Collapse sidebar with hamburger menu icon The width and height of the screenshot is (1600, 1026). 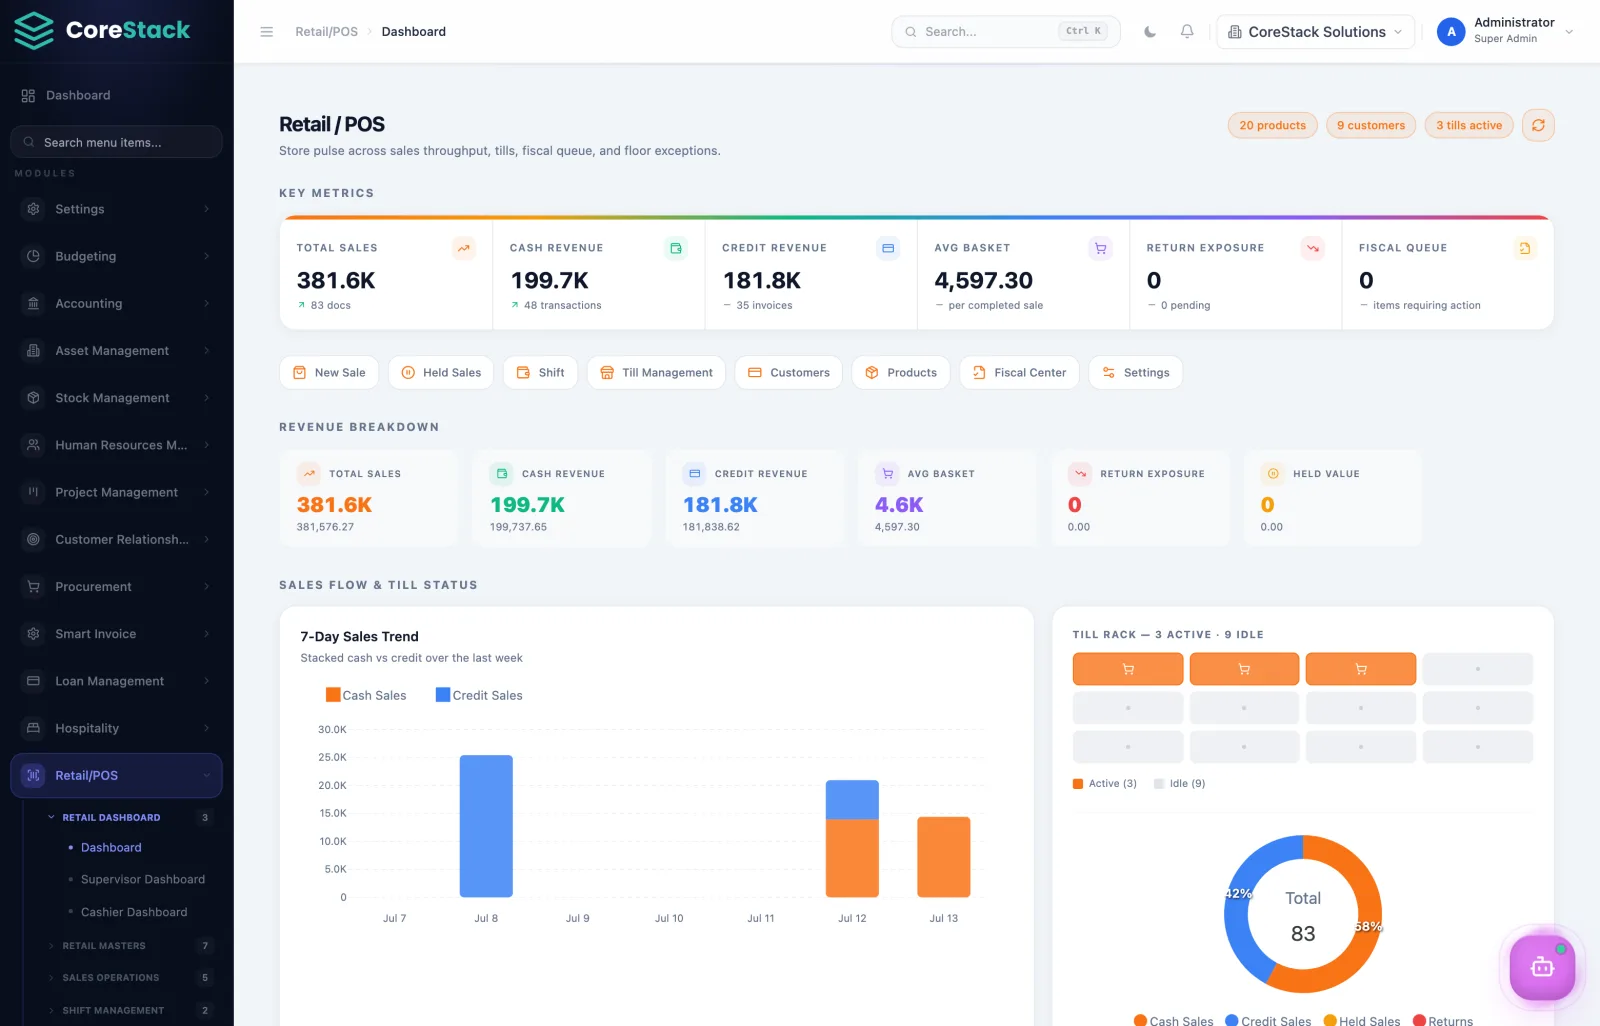[x=267, y=32]
